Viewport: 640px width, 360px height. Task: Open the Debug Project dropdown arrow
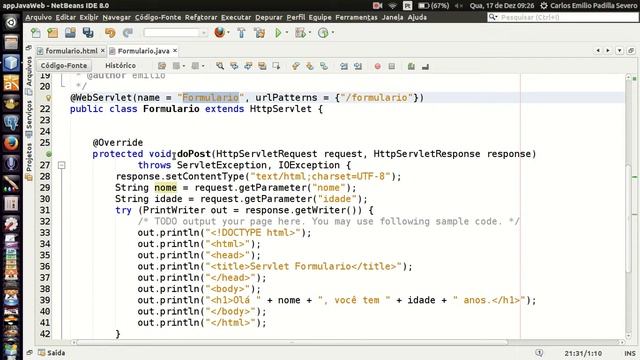(x=310, y=33)
